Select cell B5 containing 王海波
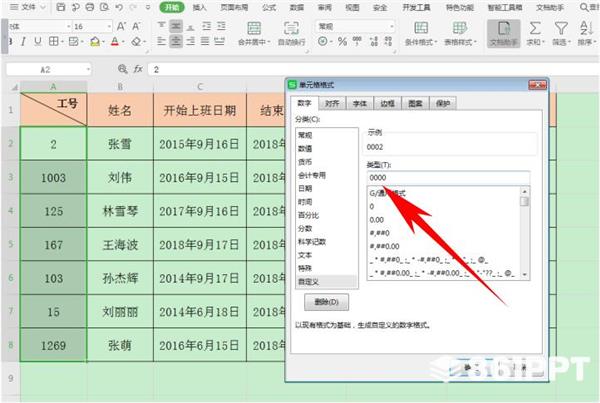 click(120, 244)
